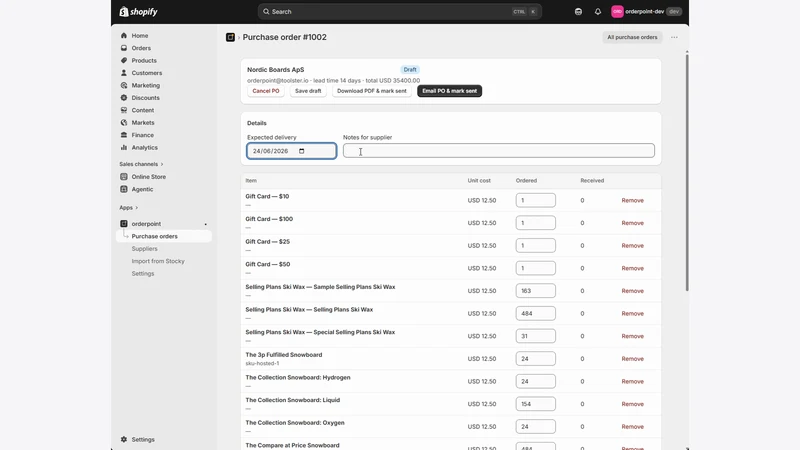Click the Nordic Boards ApS supplier name
The height and width of the screenshot is (450, 800).
[276, 69]
